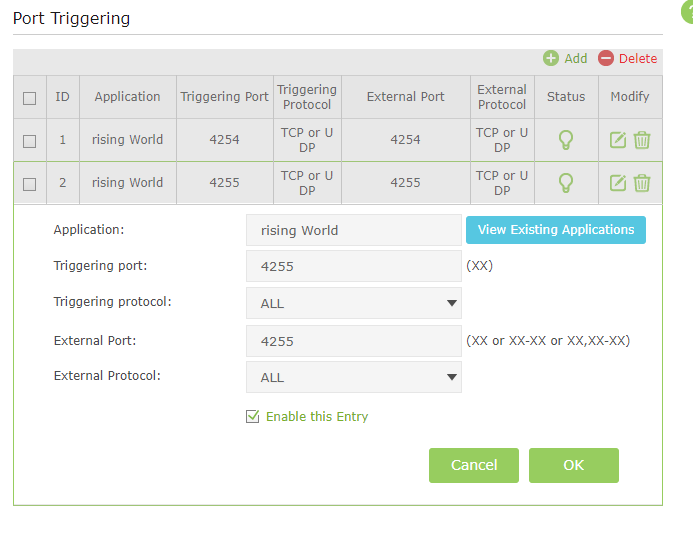Uncheck Enable this Entry
Screen dimensions: 693x533
point(253,417)
